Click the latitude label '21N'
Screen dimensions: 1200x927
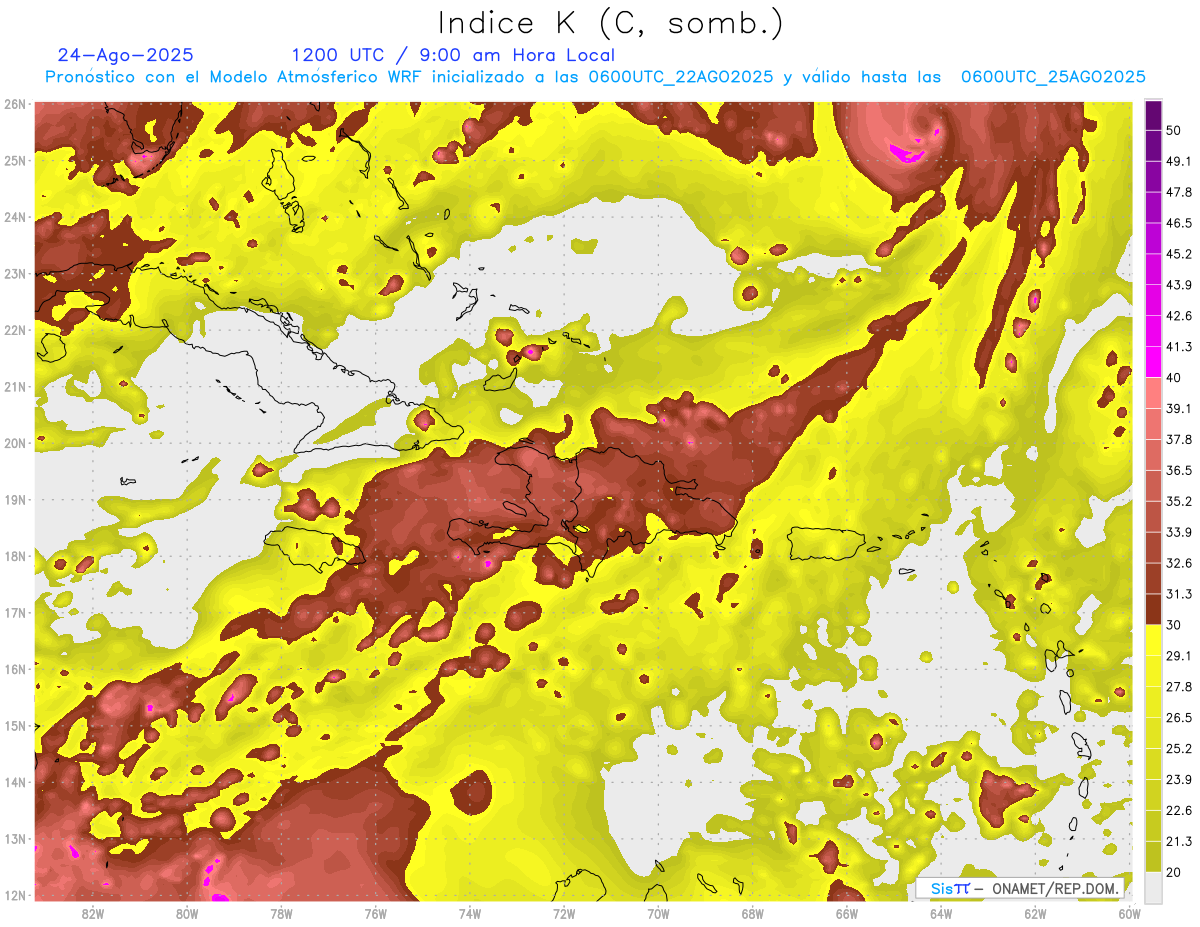(16, 387)
